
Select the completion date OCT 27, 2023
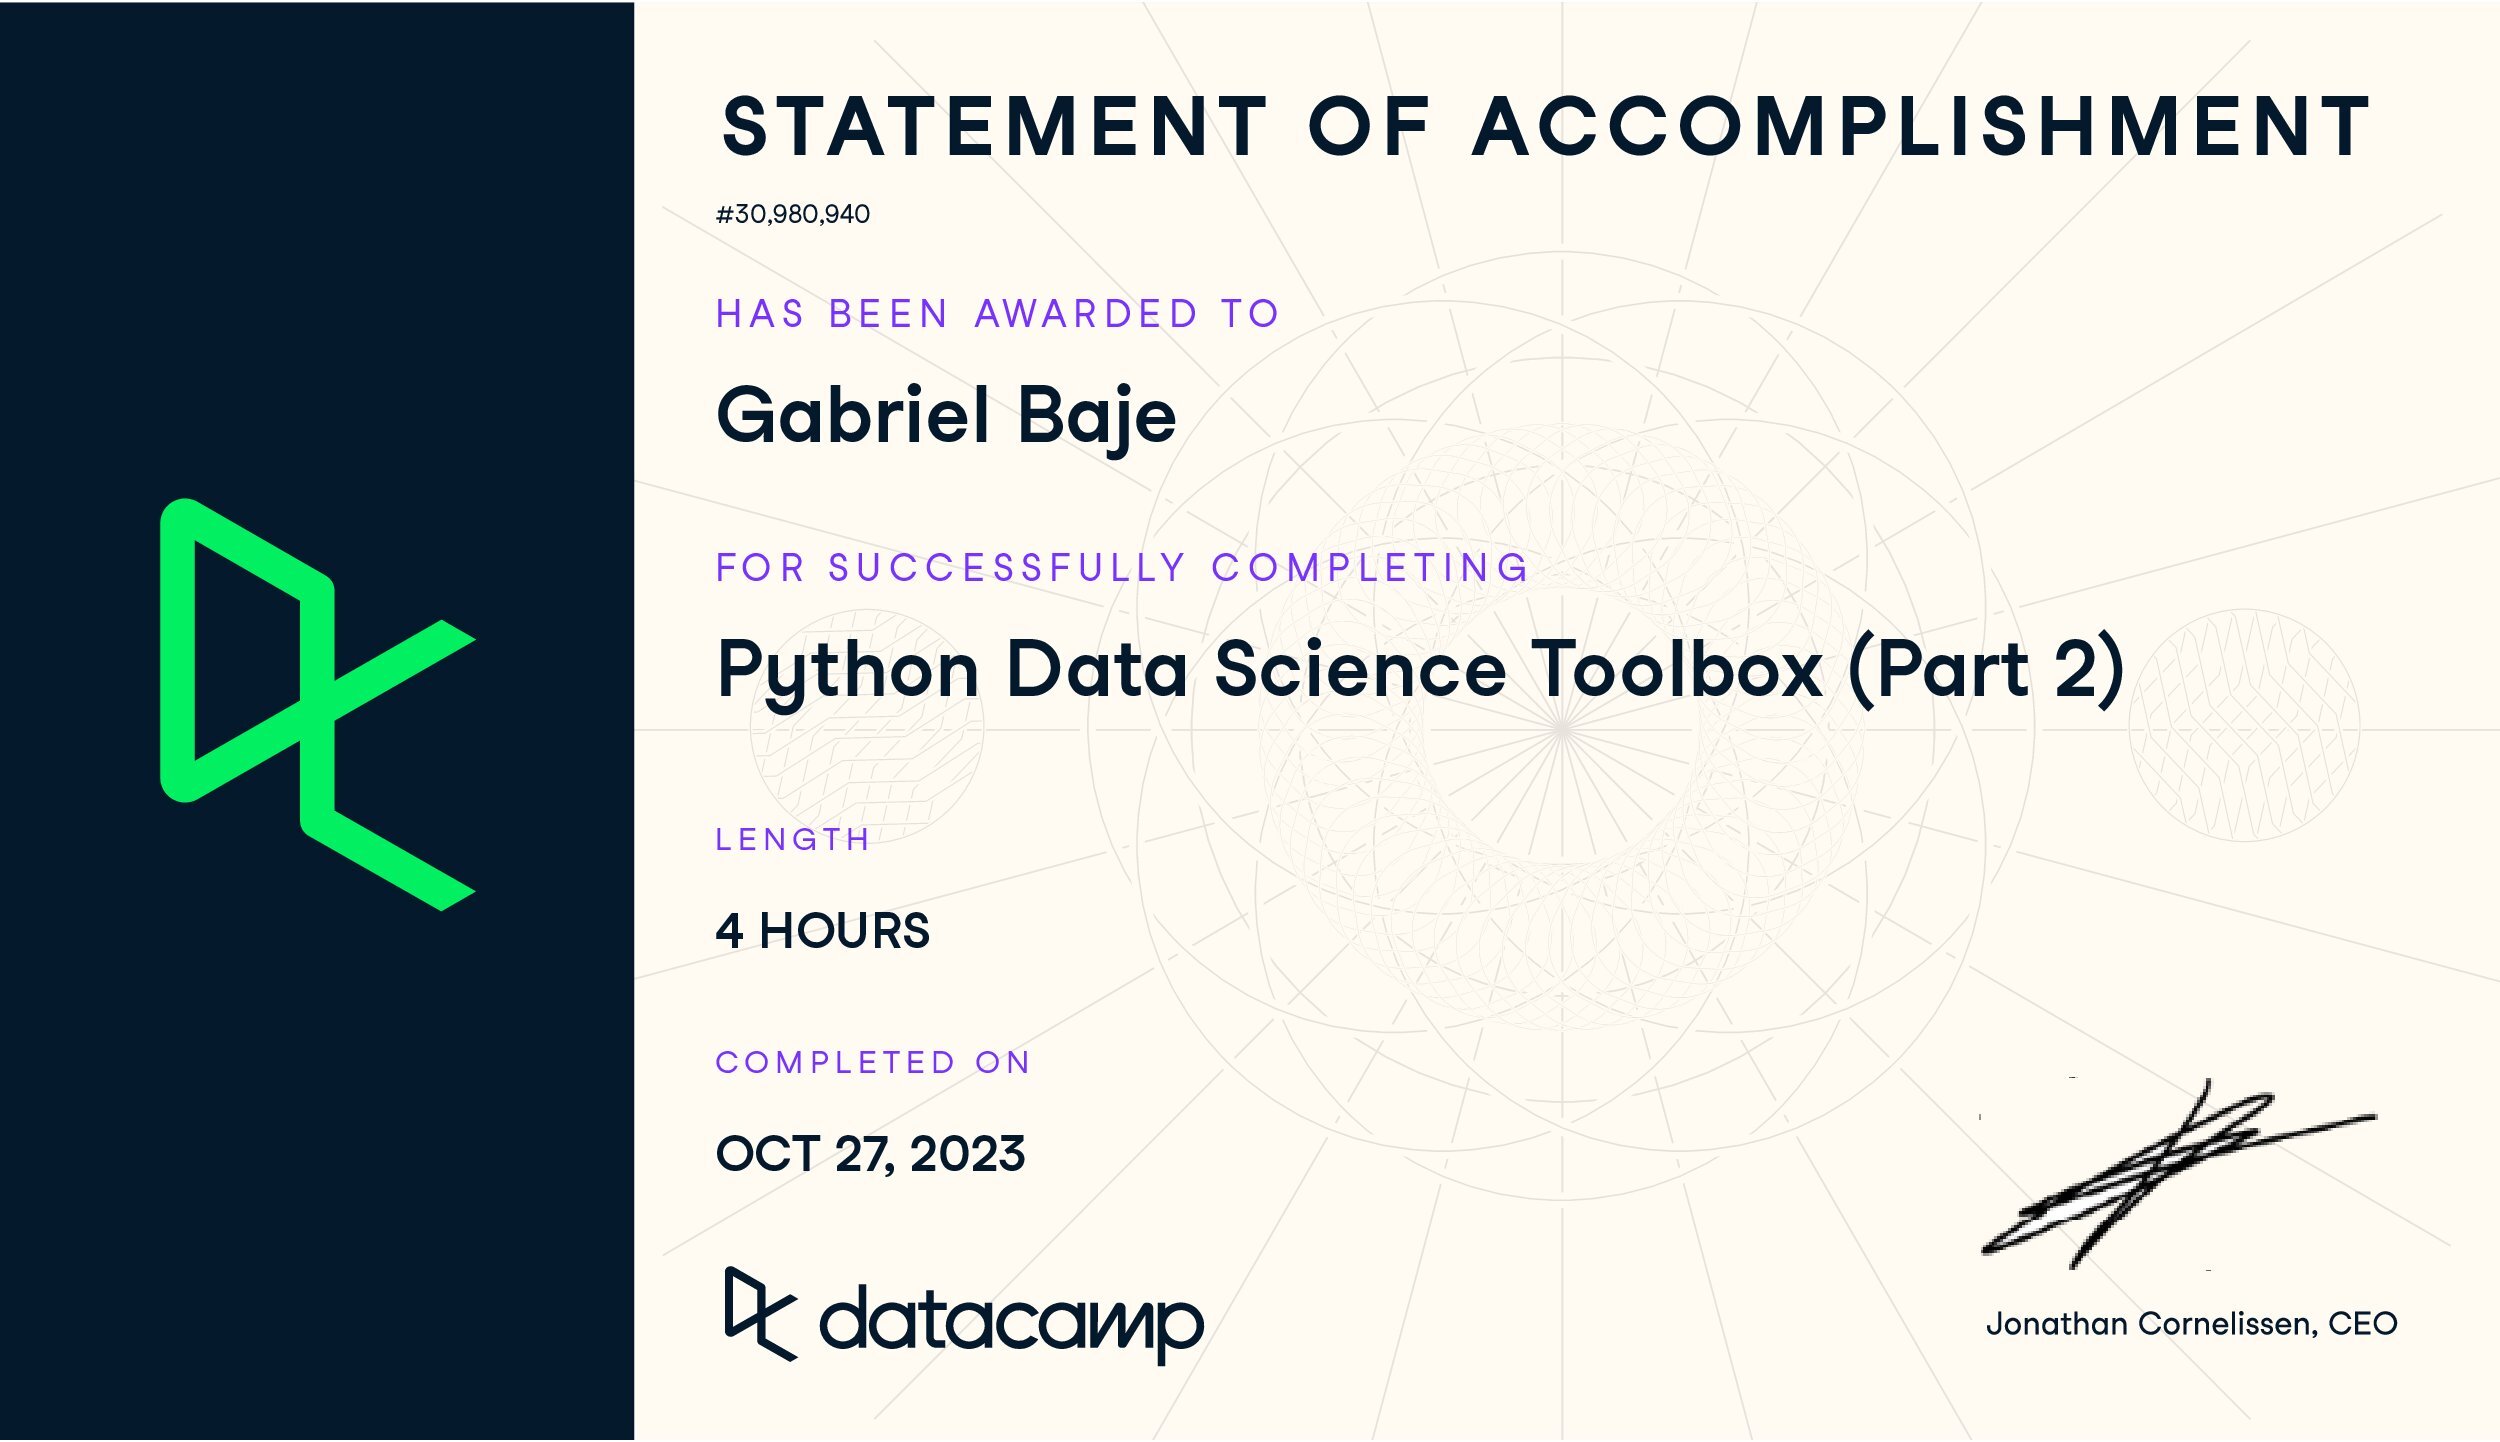coord(870,1154)
